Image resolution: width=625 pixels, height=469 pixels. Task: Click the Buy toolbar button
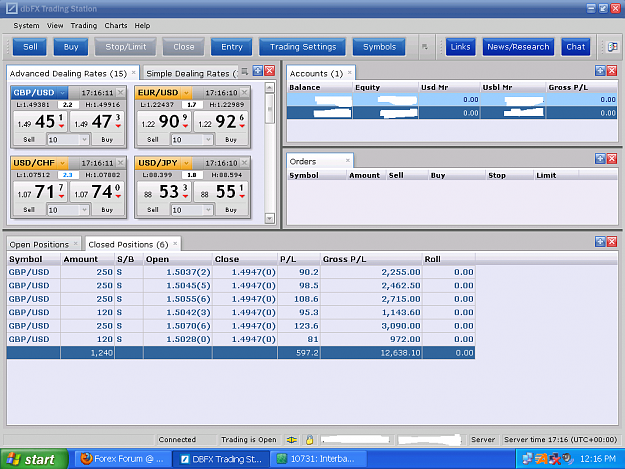pyautogui.click(x=71, y=47)
